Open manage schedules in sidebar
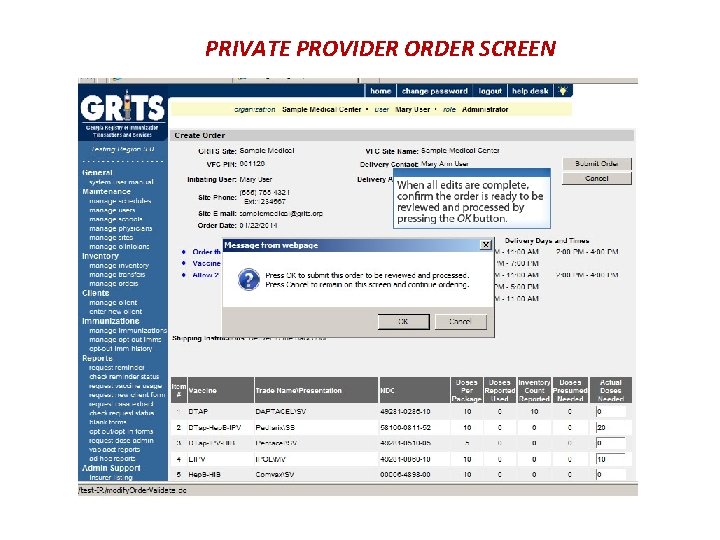Image resolution: width=720 pixels, height=540 pixels. 120,201
